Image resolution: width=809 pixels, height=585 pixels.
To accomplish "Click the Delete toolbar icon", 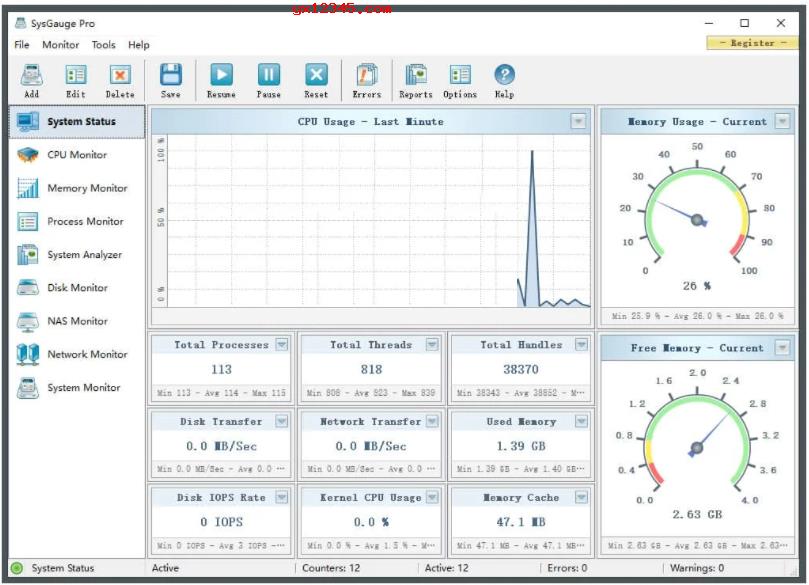I will coord(120,75).
